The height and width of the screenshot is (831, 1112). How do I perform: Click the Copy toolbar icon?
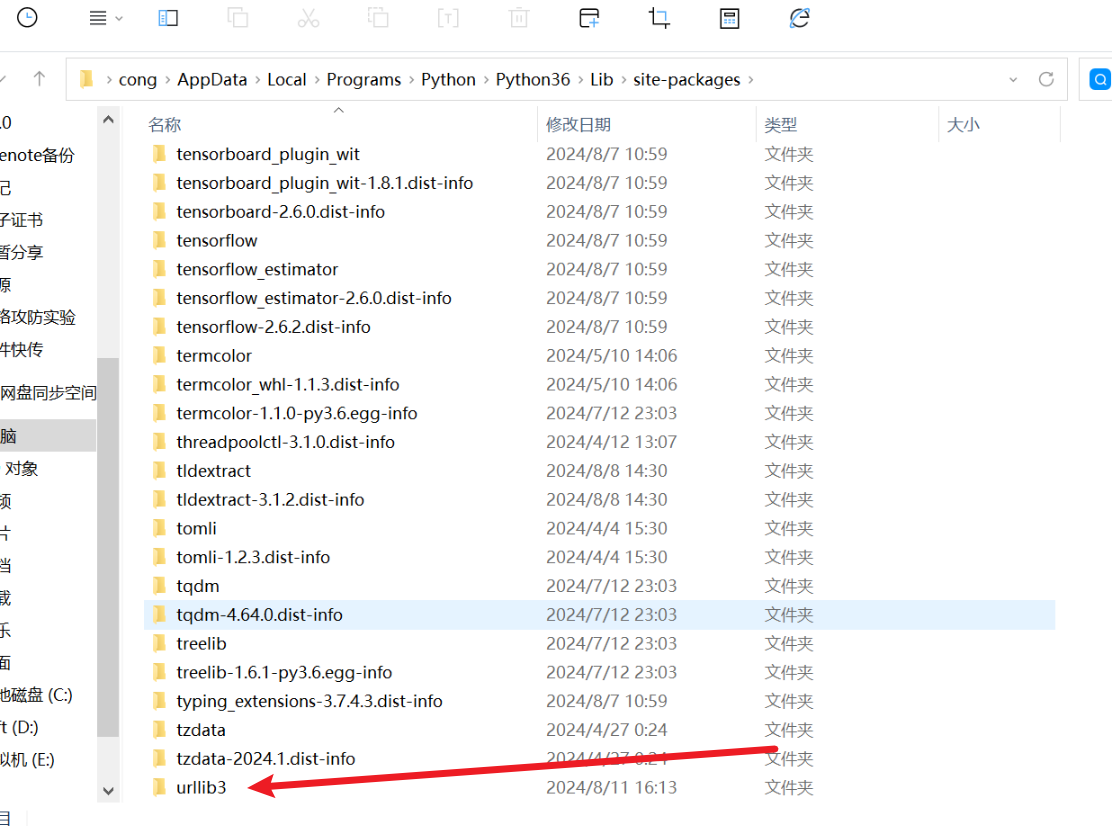[238, 18]
